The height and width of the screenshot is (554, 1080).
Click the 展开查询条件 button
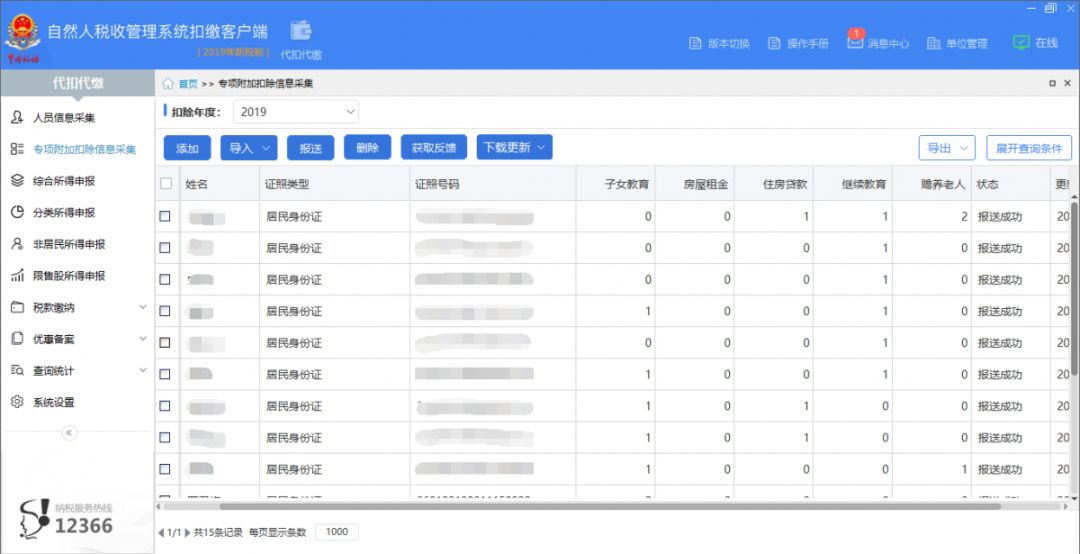coord(1029,147)
